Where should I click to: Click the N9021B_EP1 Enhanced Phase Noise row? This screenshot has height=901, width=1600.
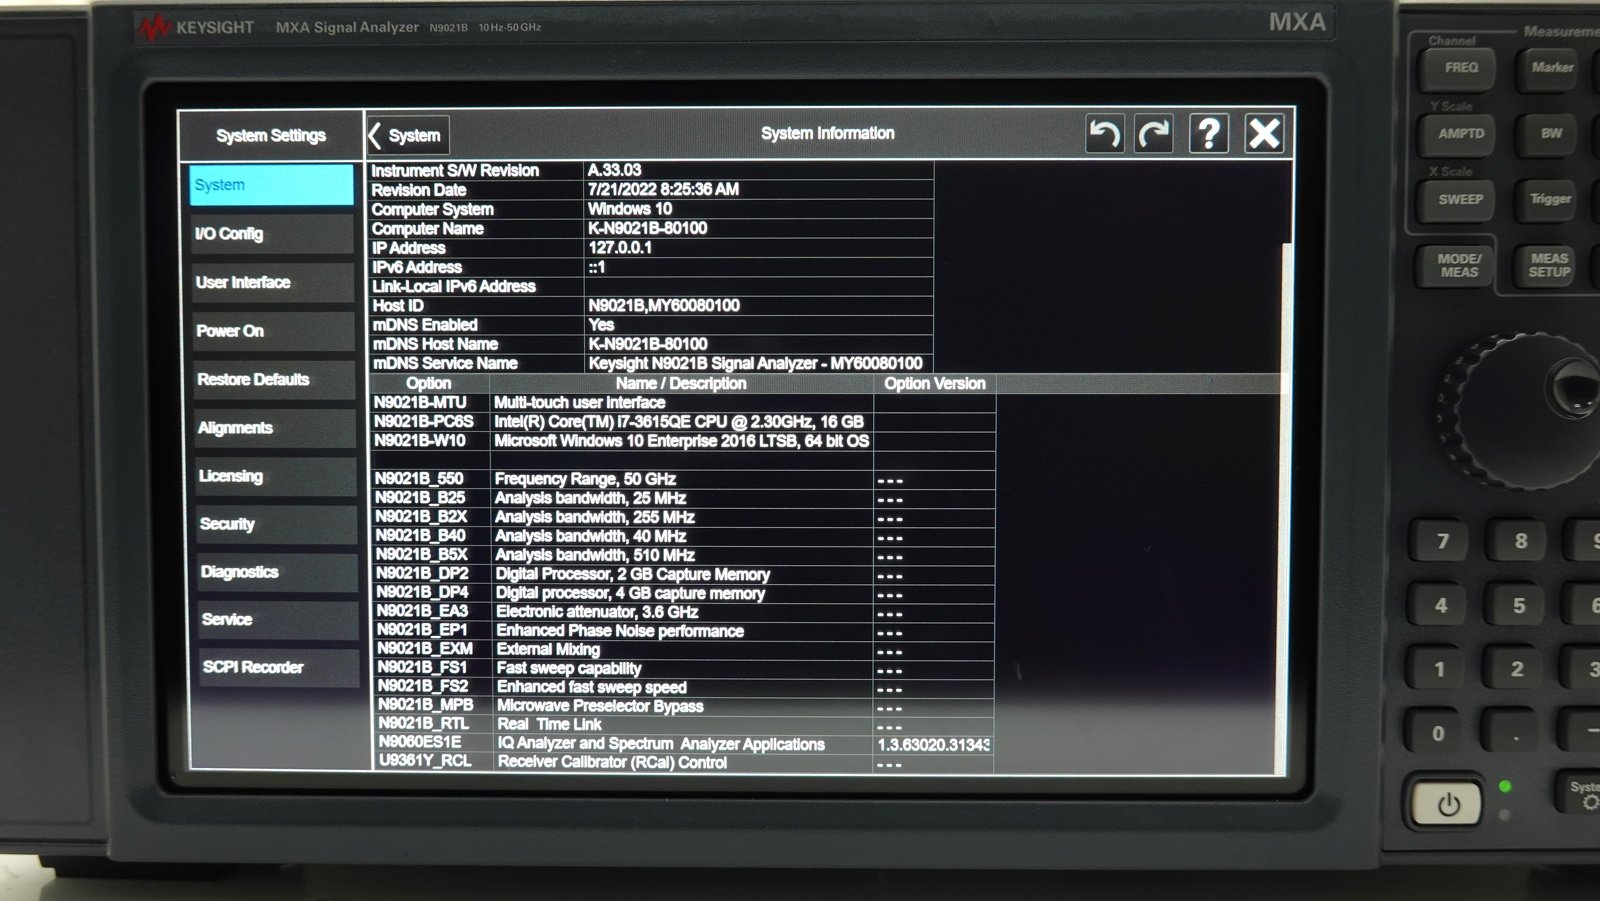685,631
